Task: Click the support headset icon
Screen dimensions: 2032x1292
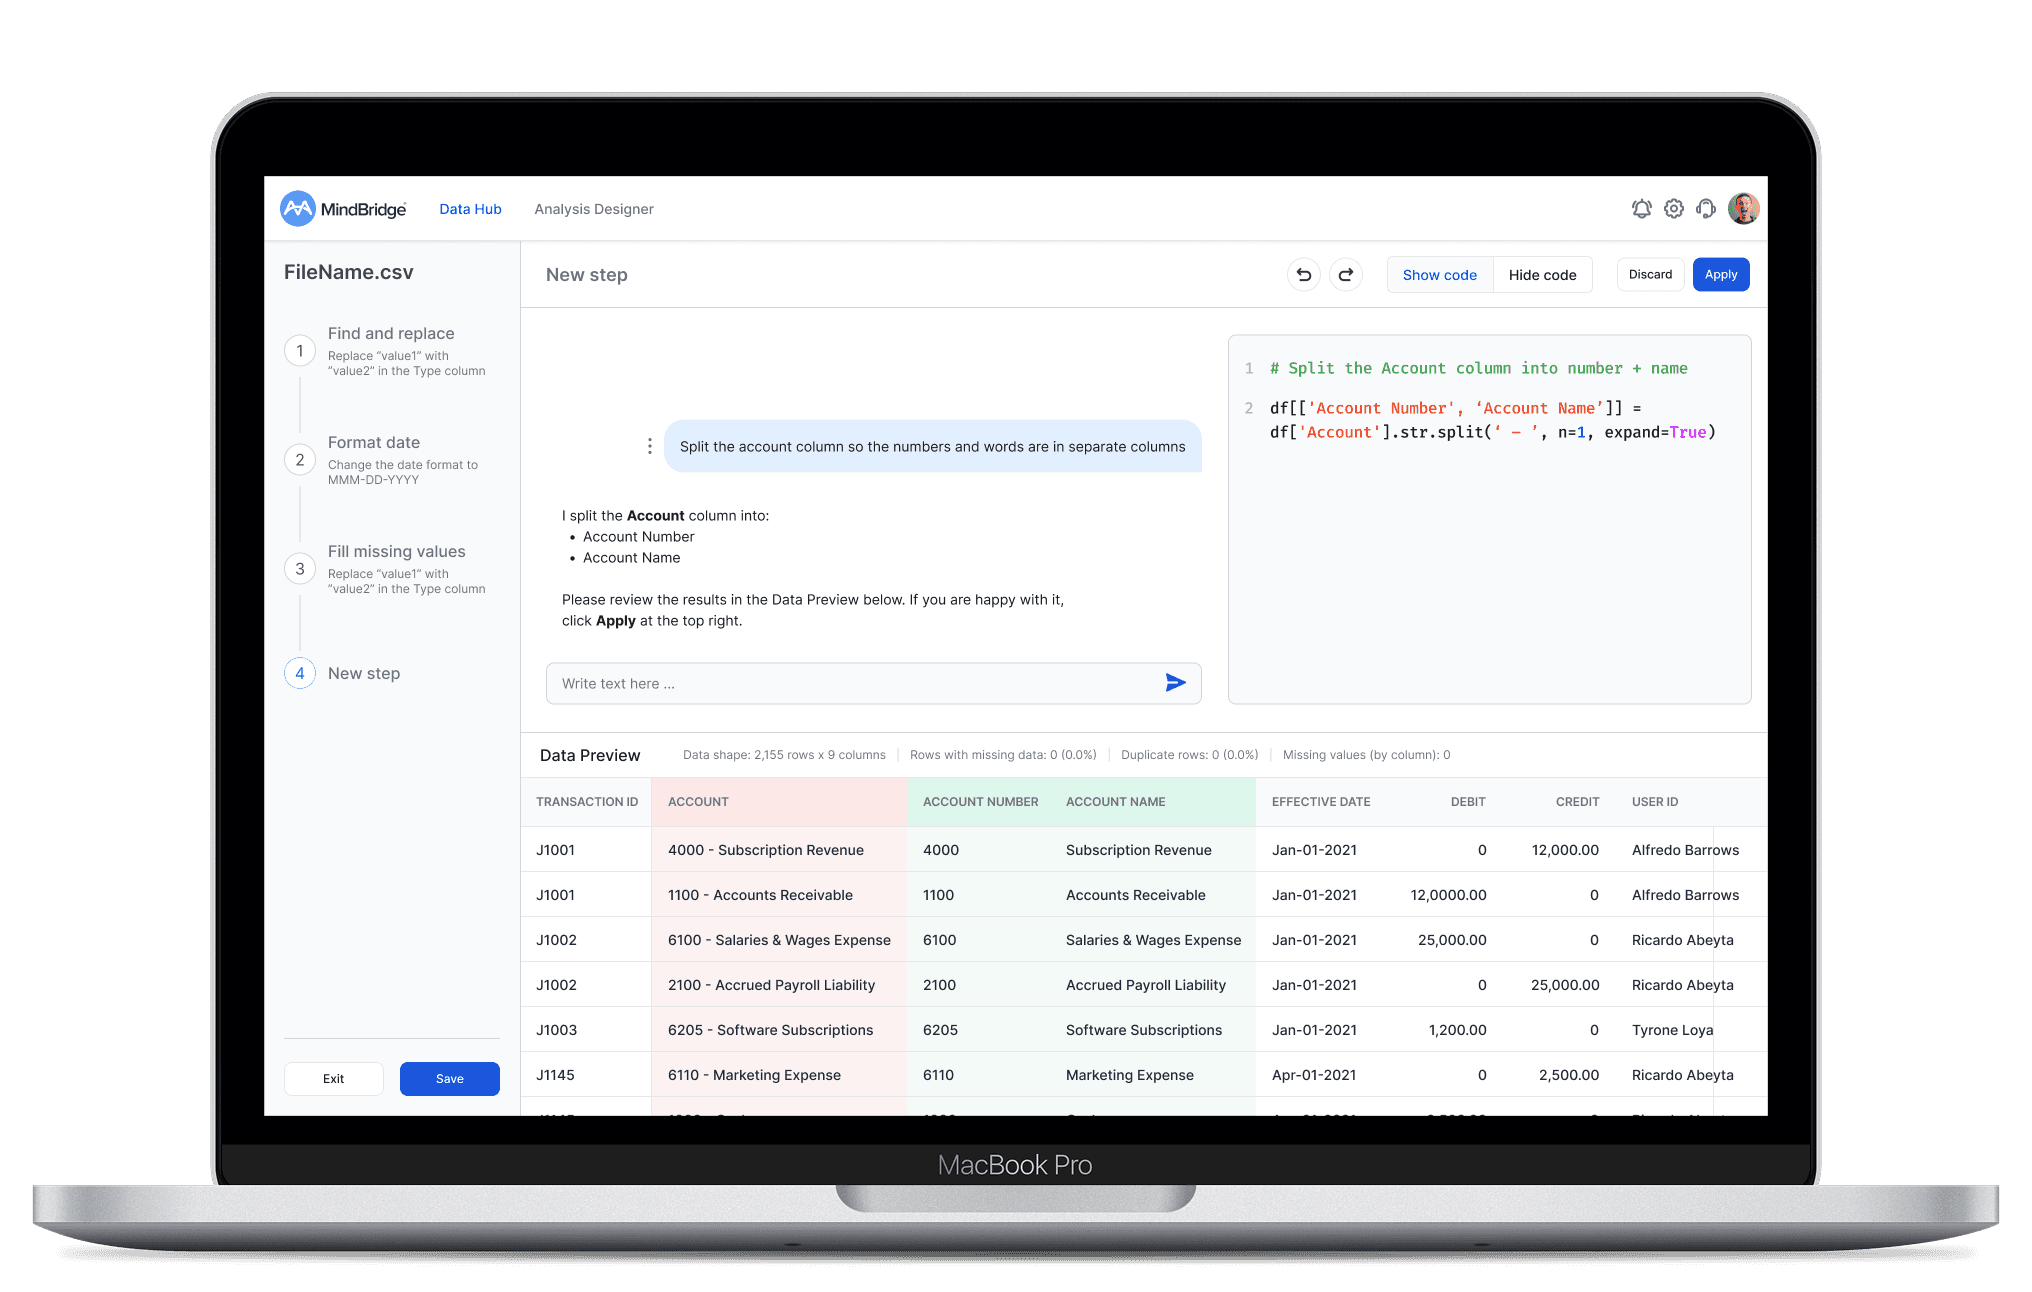Action: coord(1706,209)
